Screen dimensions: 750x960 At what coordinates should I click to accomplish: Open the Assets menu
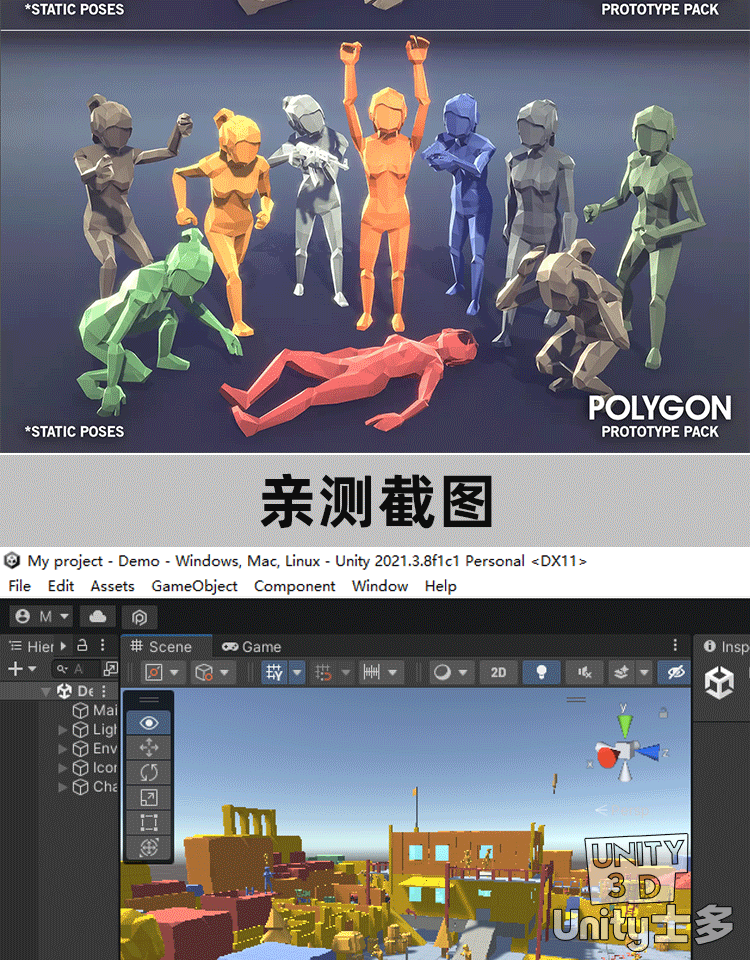click(112, 586)
